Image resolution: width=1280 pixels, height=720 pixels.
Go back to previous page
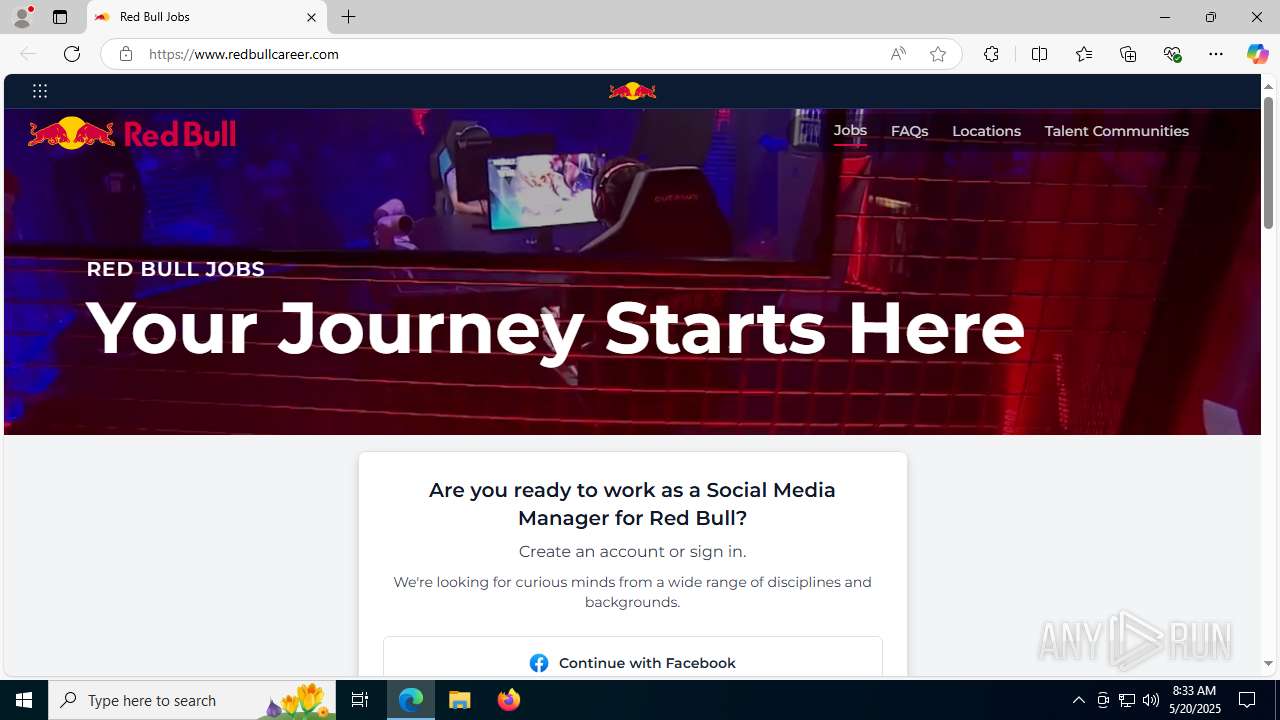(28, 54)
